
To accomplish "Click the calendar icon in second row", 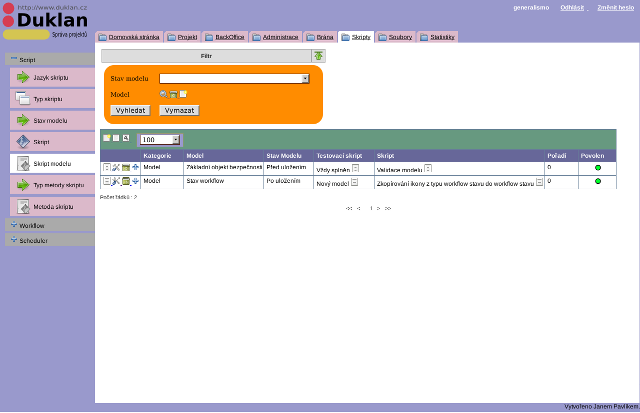I will pos(126,181).
